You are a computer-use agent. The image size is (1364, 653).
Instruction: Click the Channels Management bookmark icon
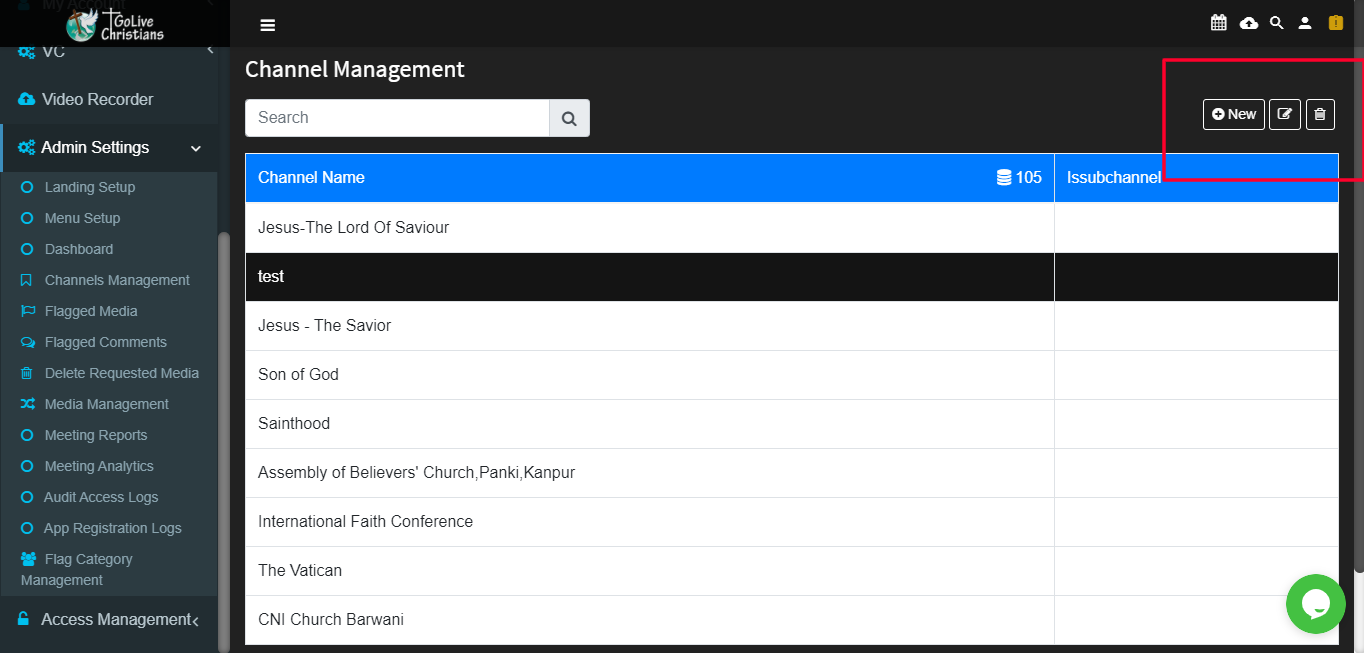(26, 280)
